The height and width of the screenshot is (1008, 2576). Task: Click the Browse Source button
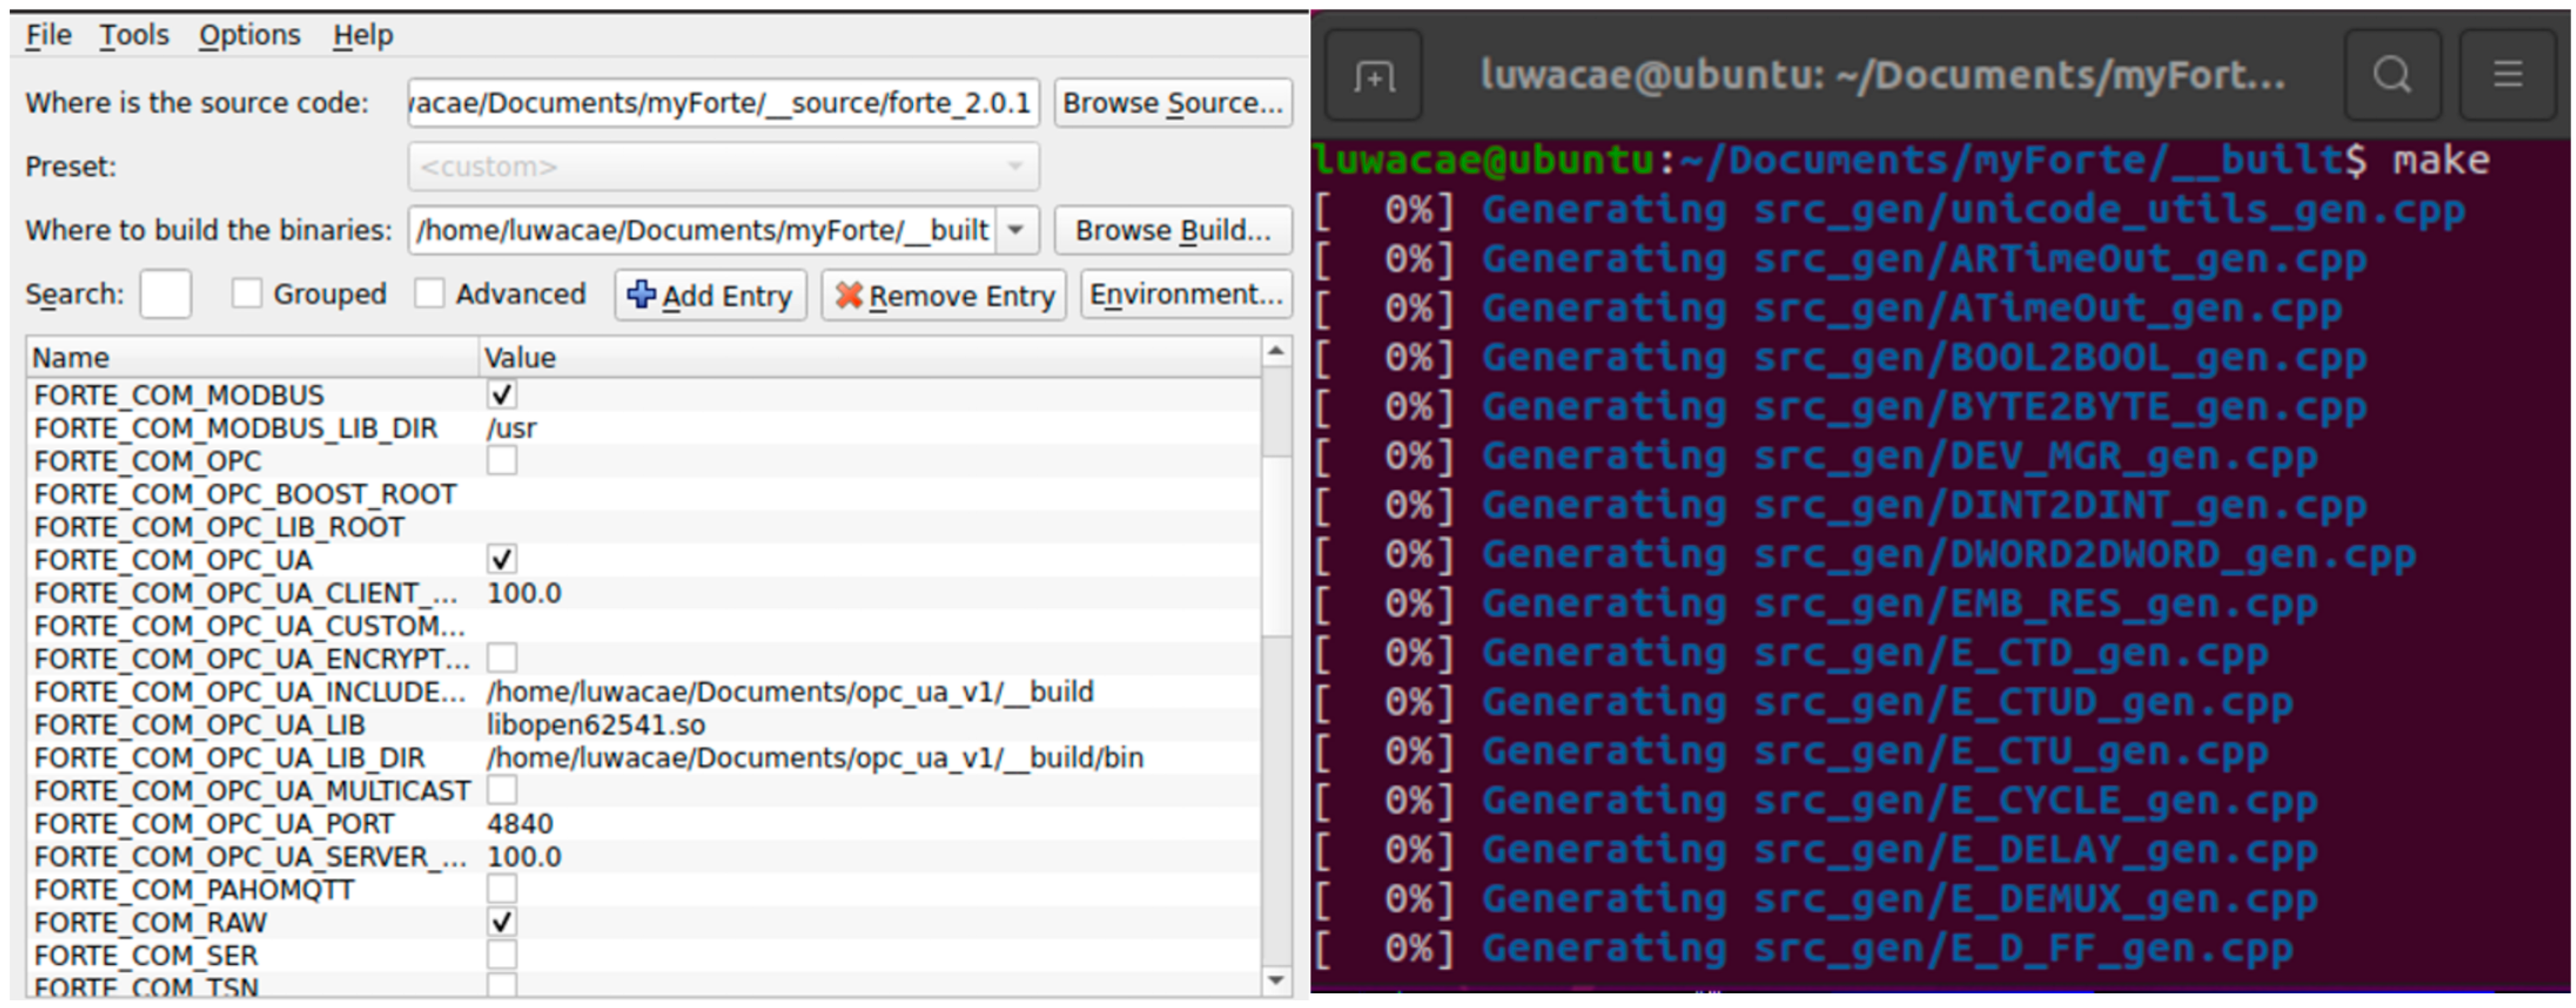[1172, 103]
